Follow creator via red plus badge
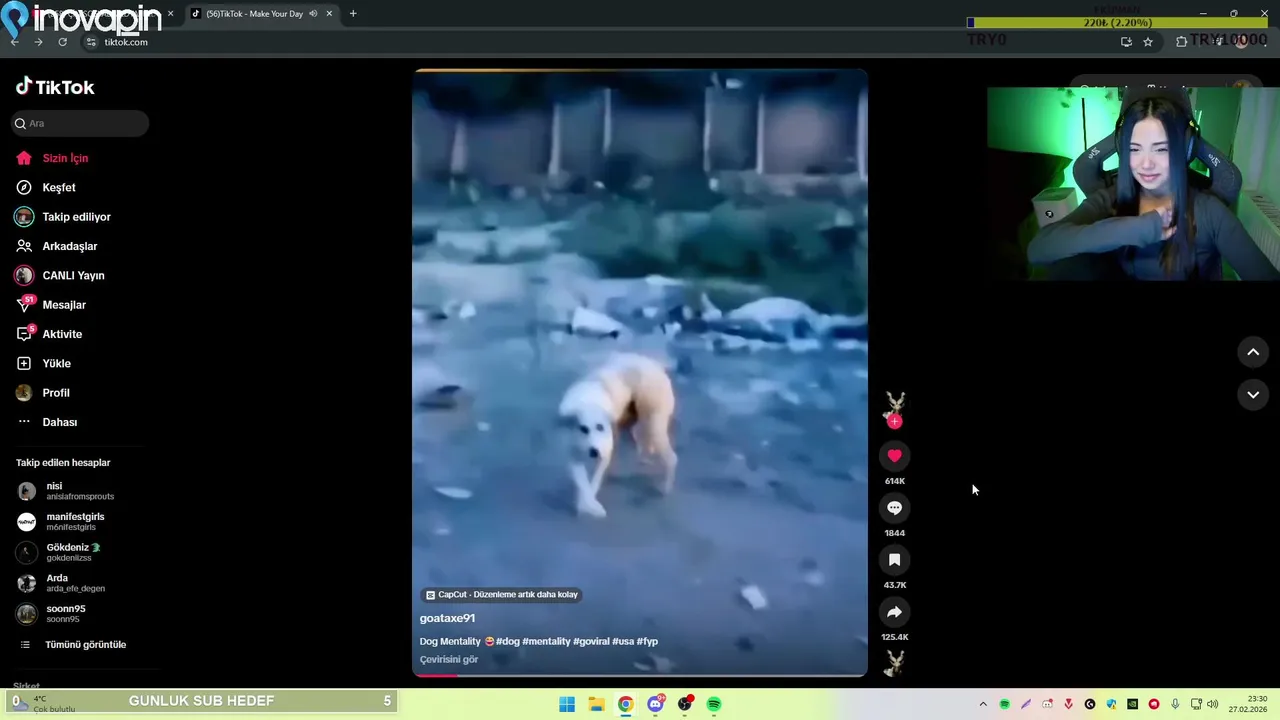Image resolution: width=1280 pixels, height=720 pixels. 894,422
